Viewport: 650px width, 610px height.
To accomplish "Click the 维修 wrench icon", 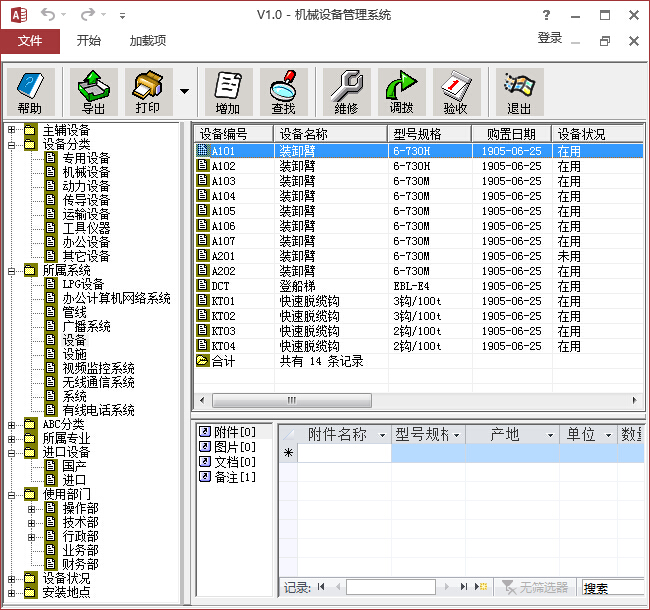I will (x=347, y=92).
